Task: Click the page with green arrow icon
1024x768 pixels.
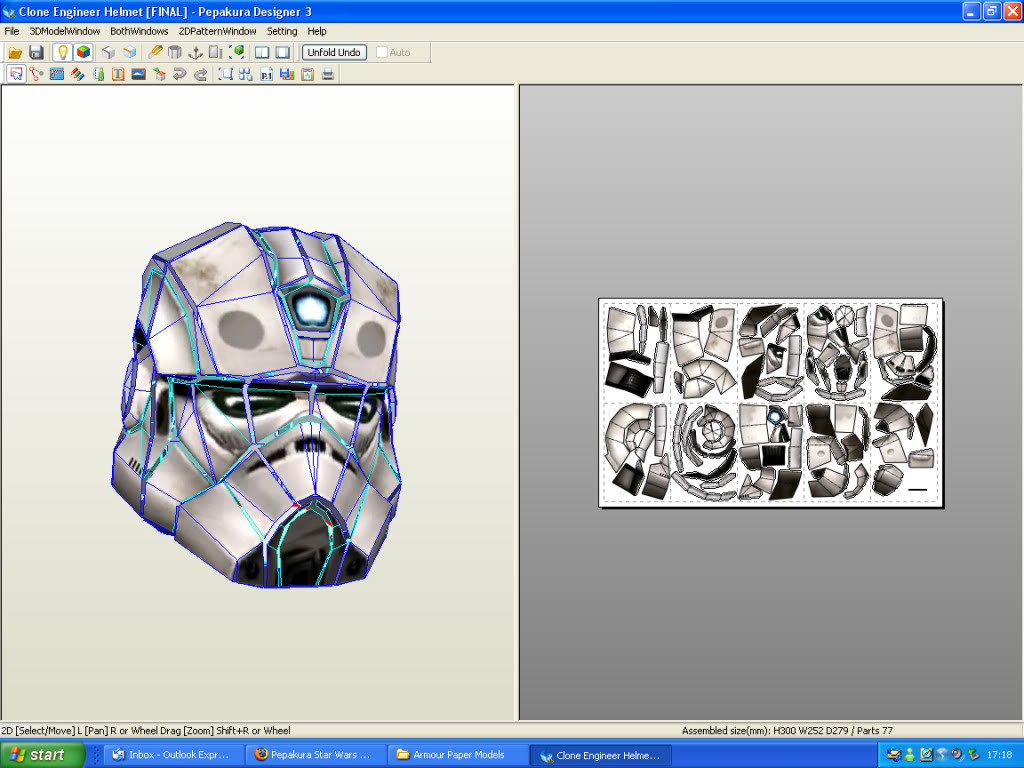Action: tap(307, 74)
